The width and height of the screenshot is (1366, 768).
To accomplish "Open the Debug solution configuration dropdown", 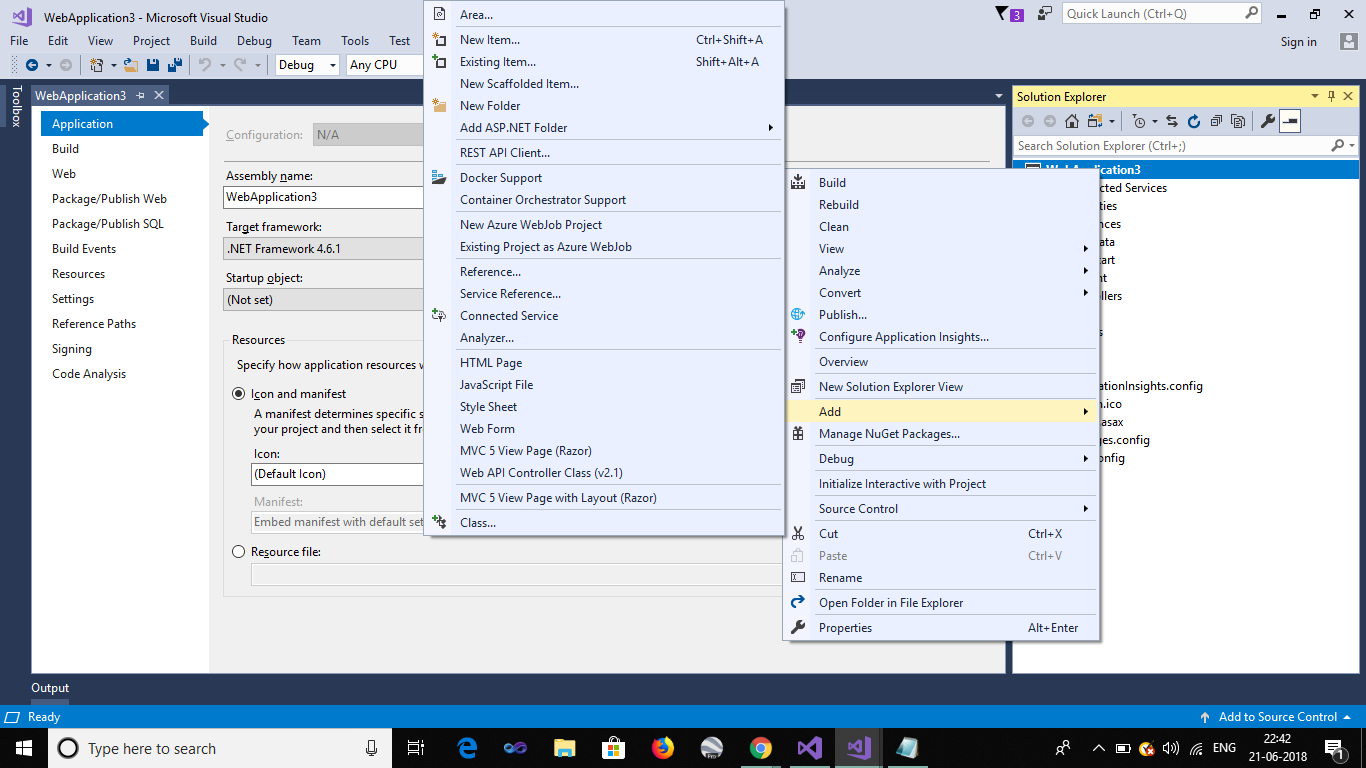I will pos(308,65).
